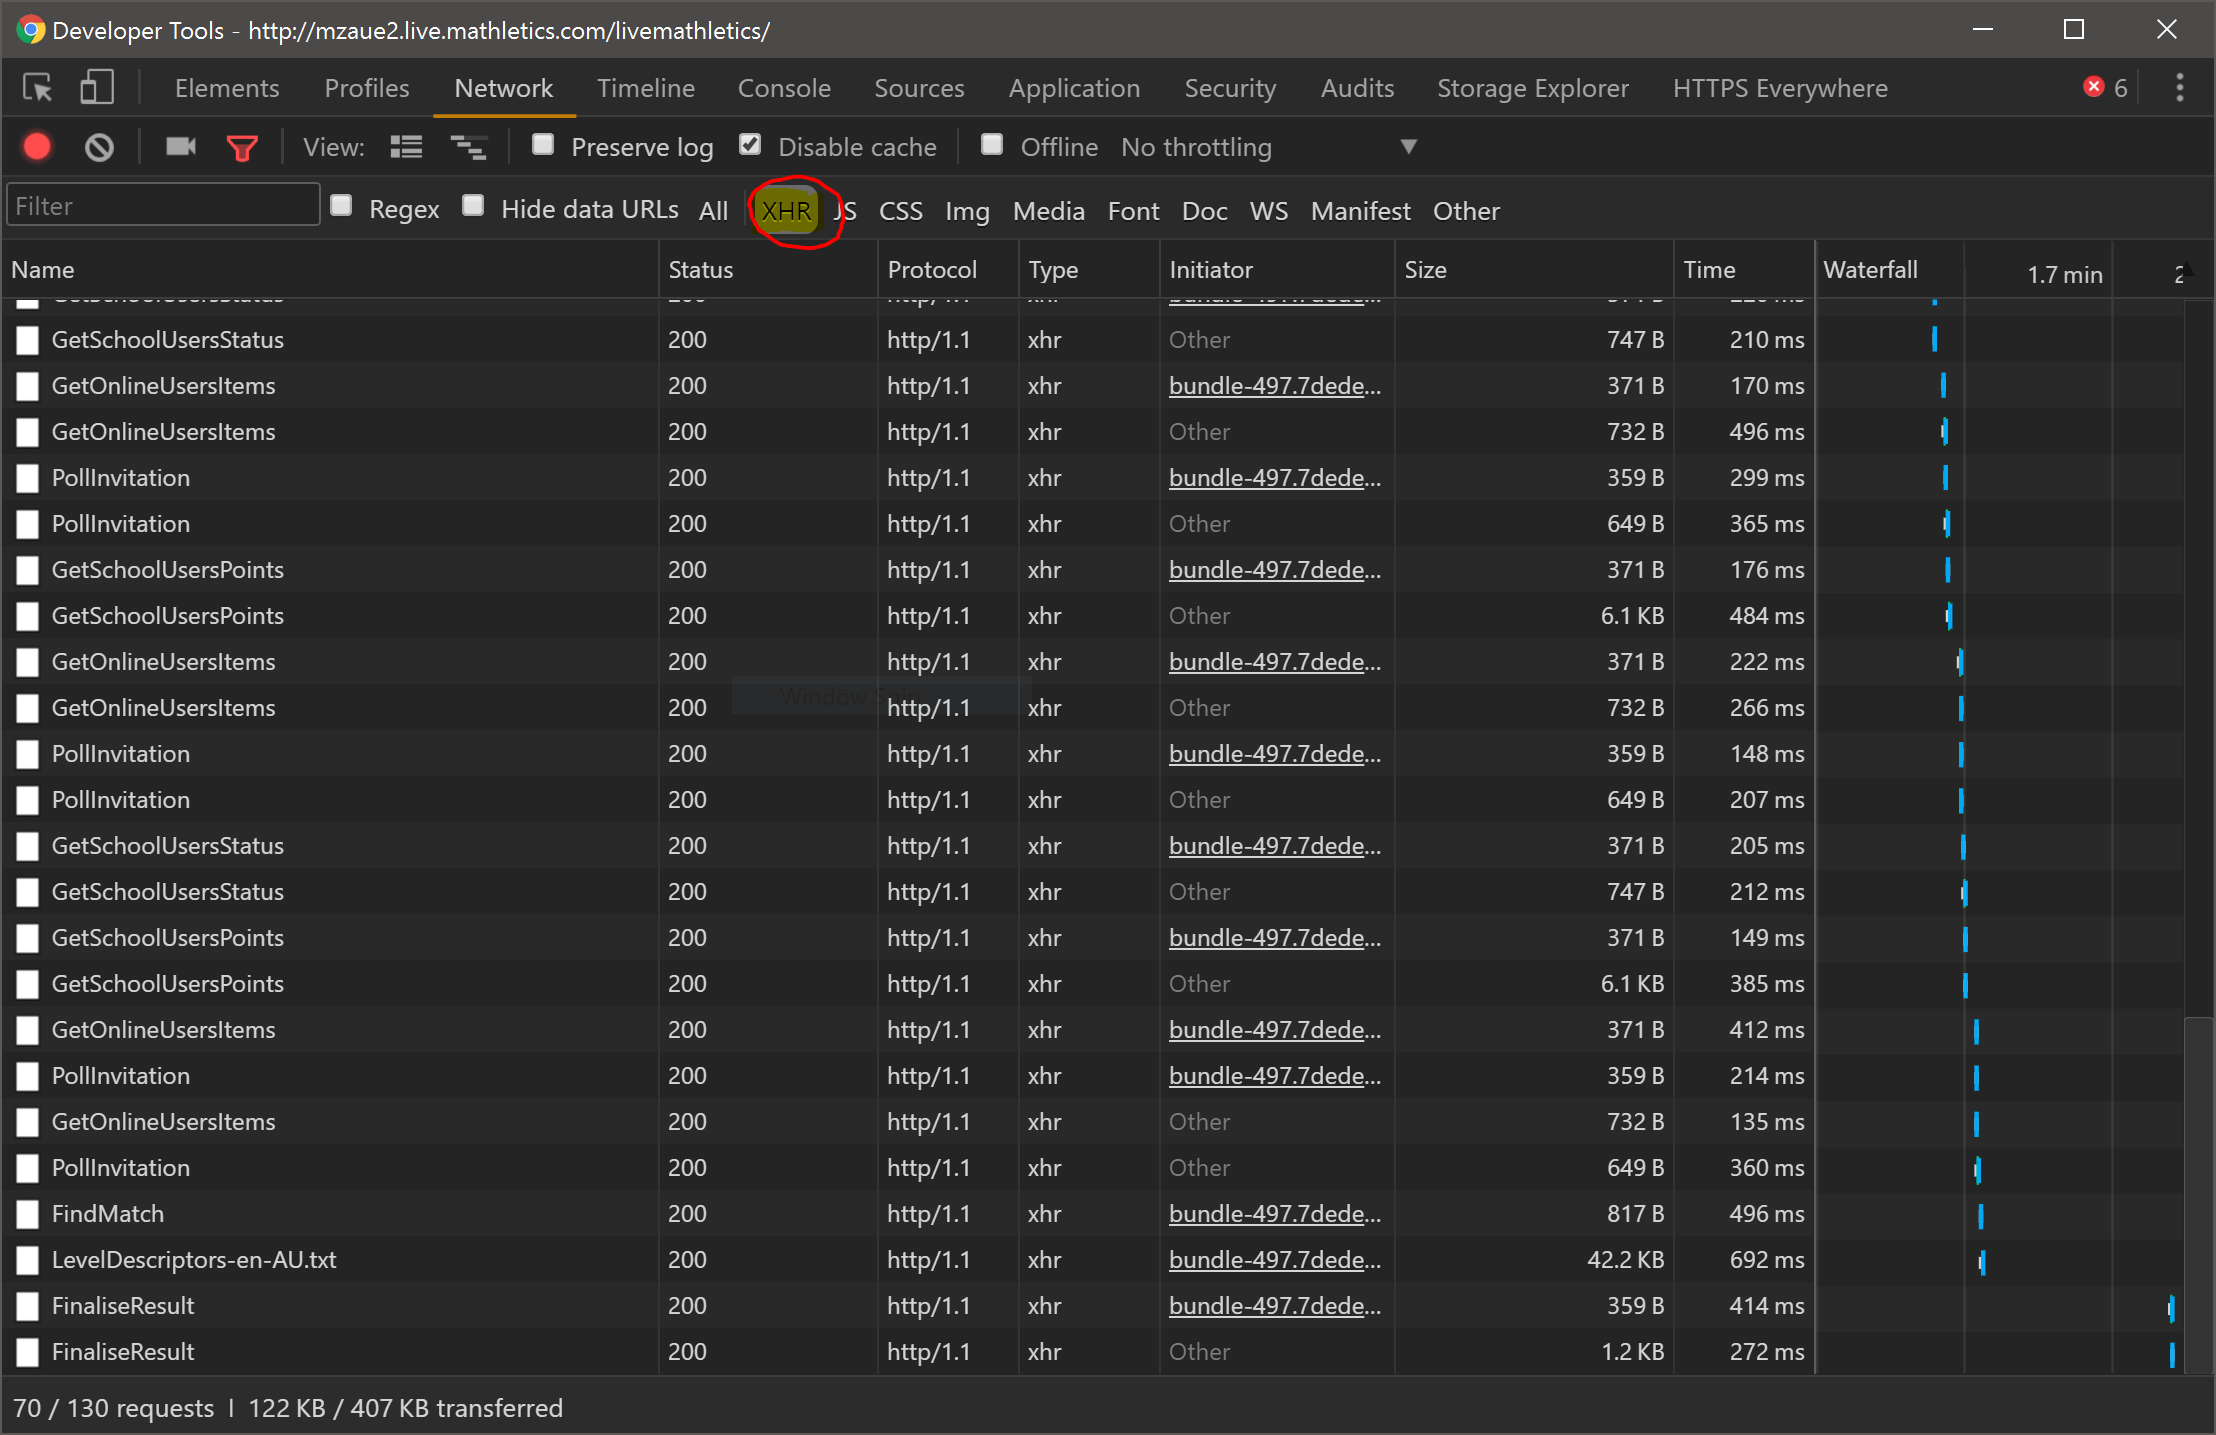This screenshot has height=1435, width=2216.
Task: Click the red record network log button
Action: (38, 147)
